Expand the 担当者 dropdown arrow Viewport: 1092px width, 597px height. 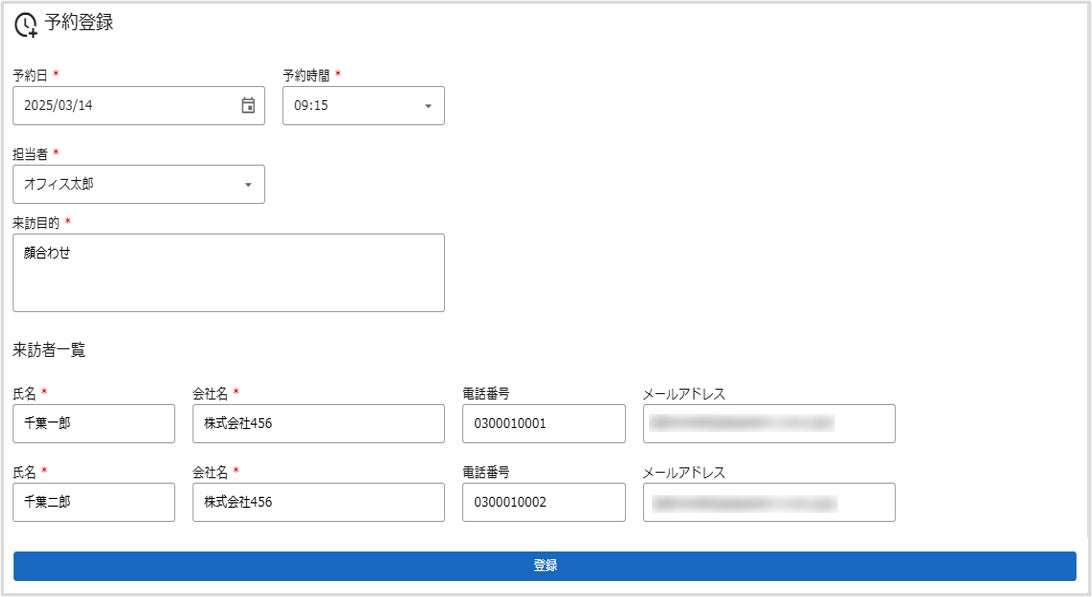point(248,185)
